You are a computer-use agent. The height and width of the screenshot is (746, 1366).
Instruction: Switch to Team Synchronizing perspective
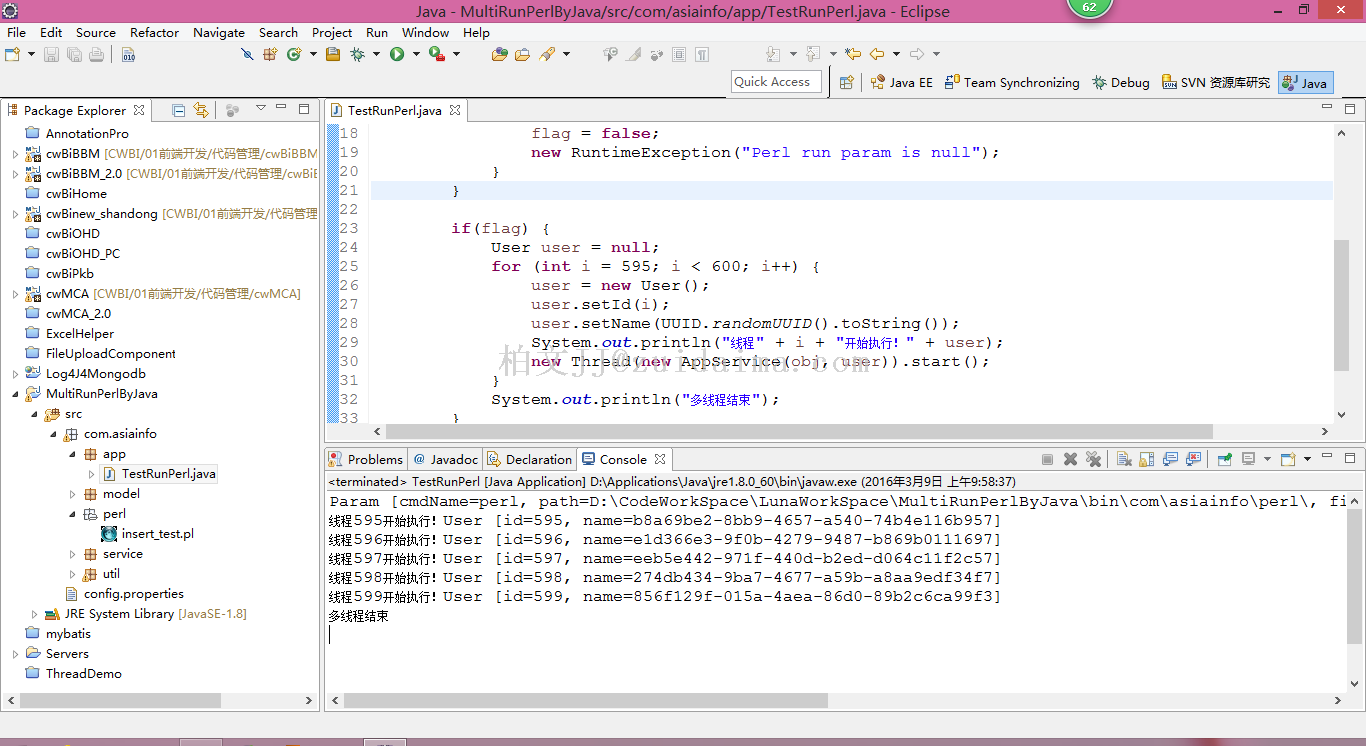[1013, 82]
